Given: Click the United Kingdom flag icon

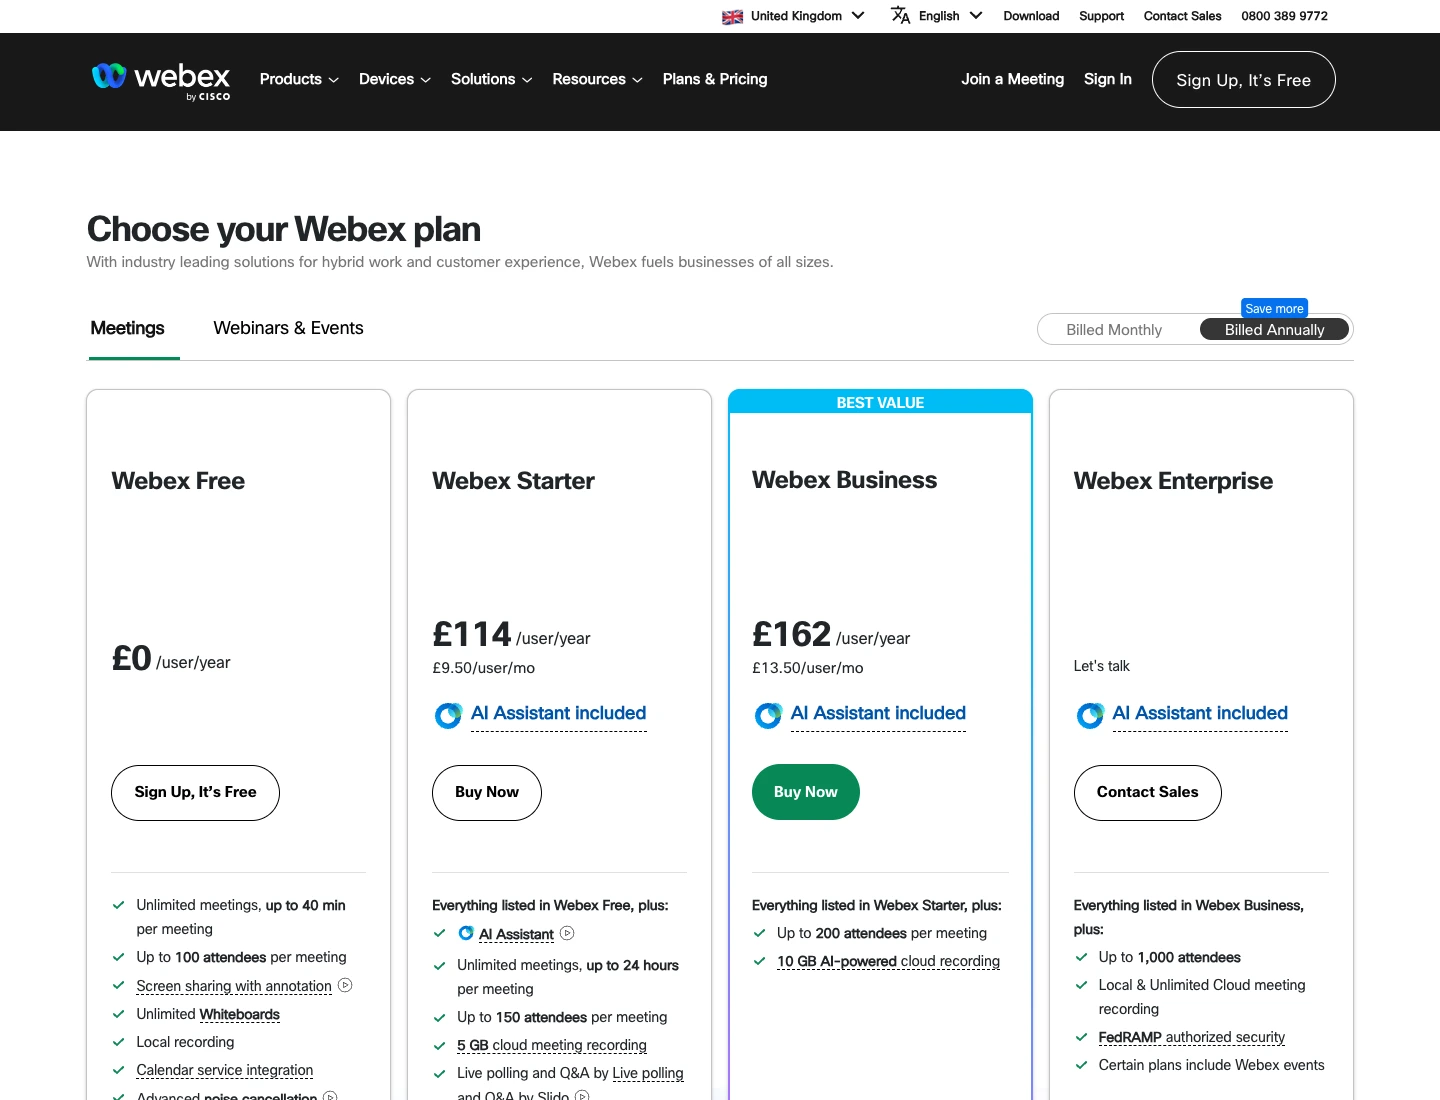Looking at the screenshot, I should coord(733,17).
